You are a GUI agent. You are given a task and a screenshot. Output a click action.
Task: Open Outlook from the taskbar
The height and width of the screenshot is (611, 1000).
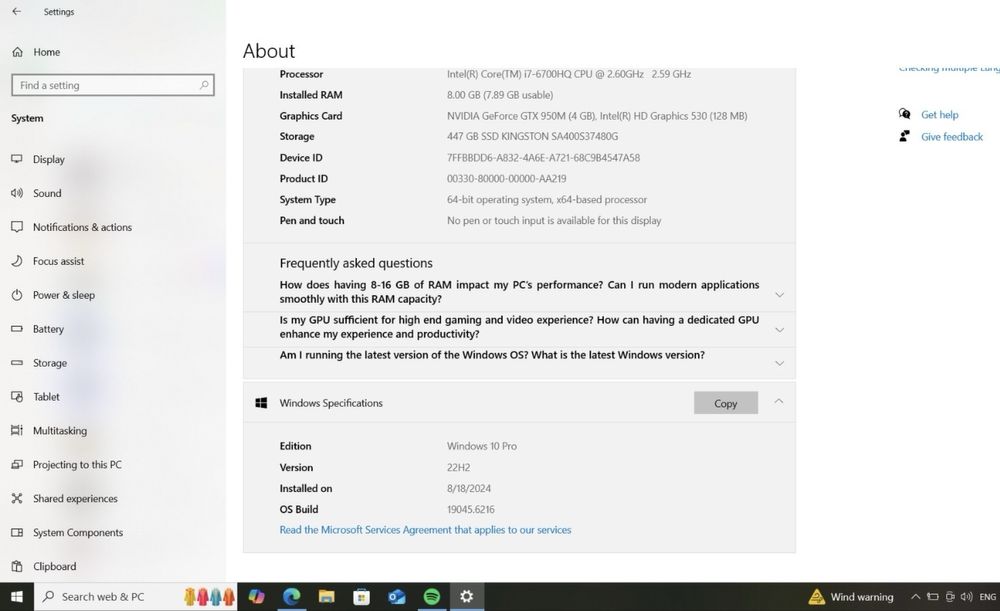(397, 596)
